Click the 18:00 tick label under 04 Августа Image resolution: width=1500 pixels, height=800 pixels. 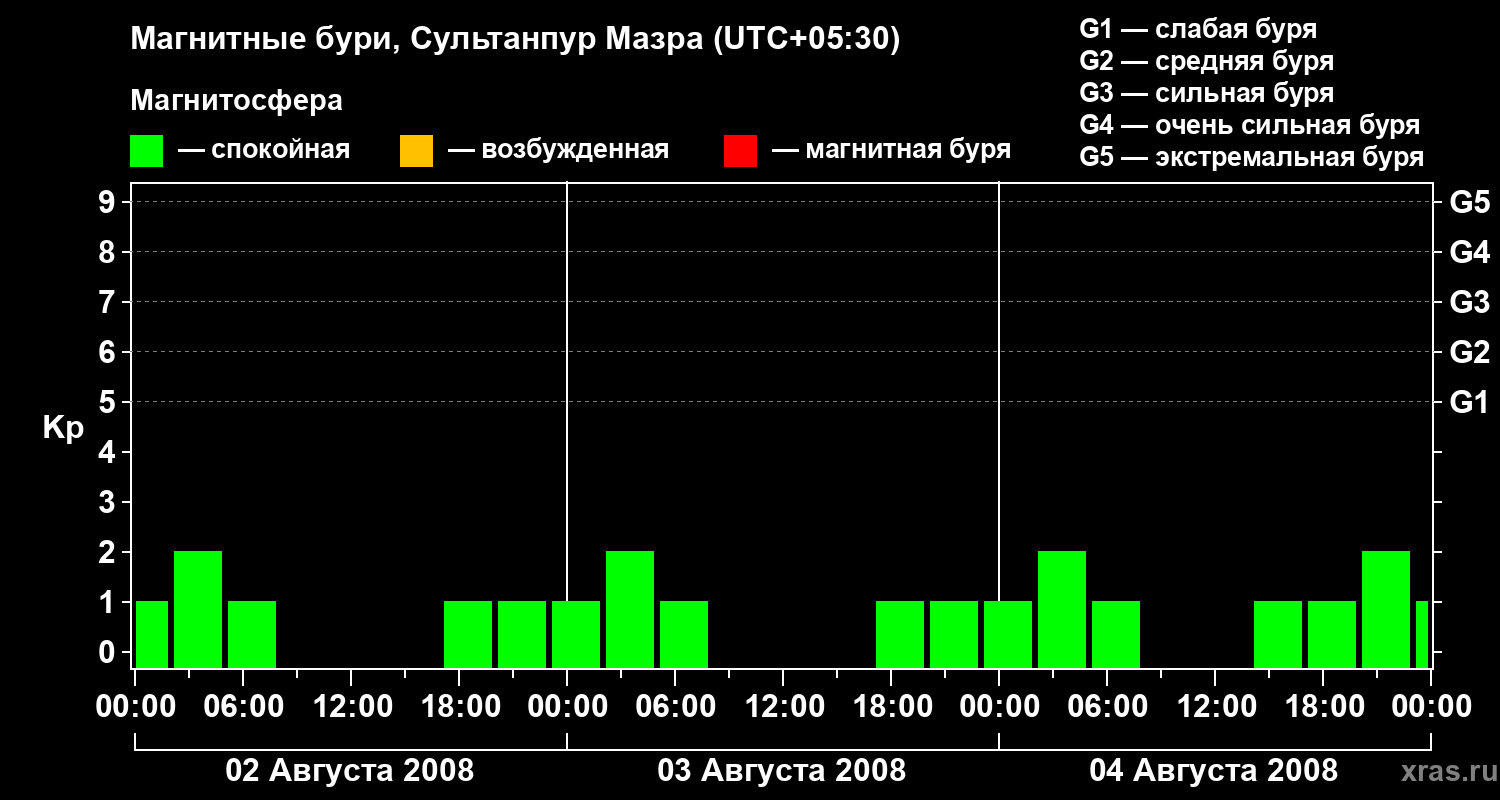coord(1324,707)
